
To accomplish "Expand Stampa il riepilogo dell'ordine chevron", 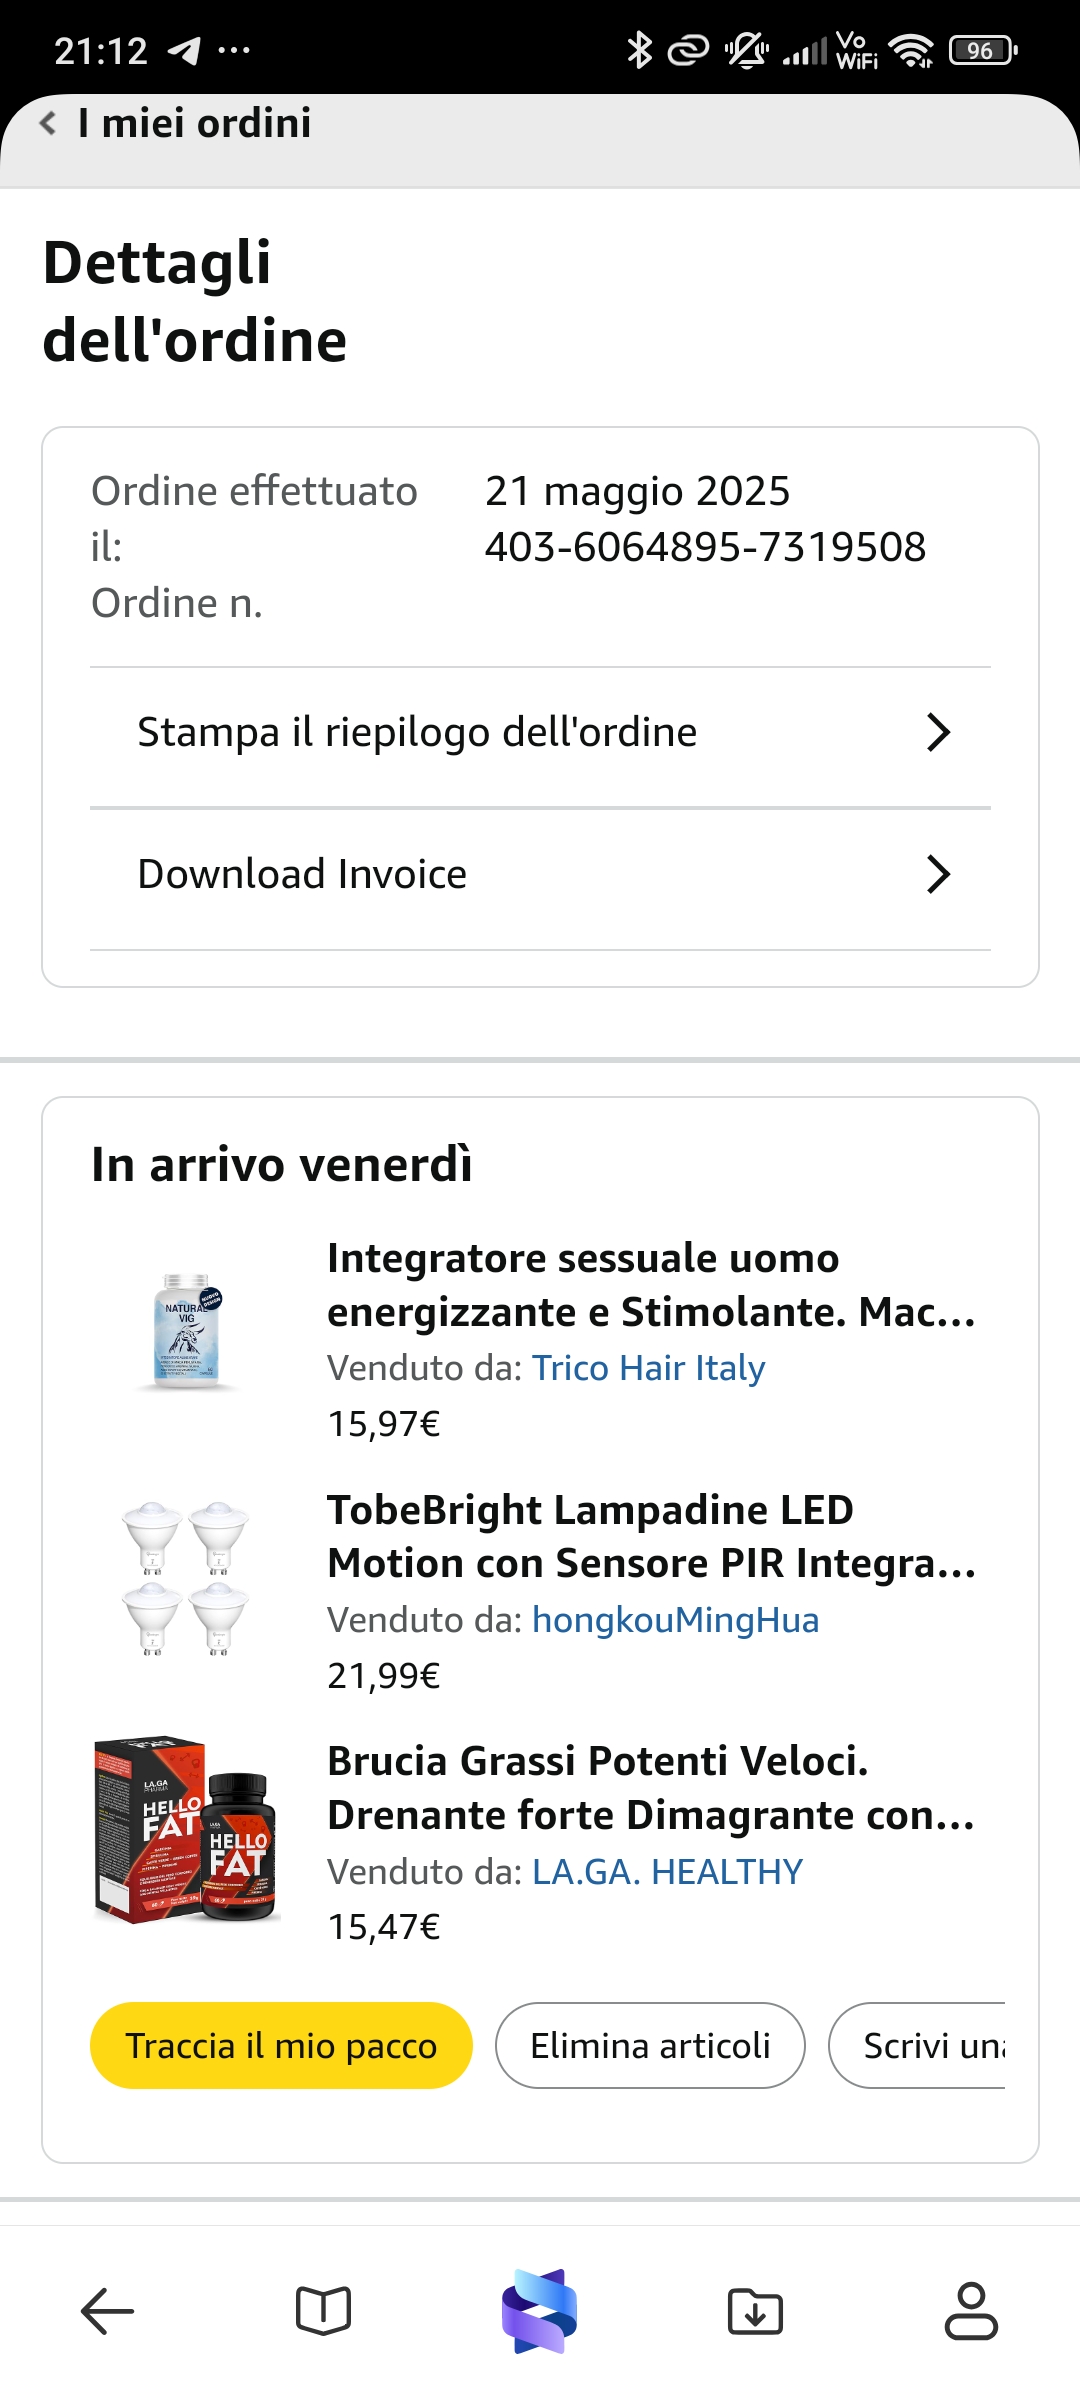I will 938,732.
